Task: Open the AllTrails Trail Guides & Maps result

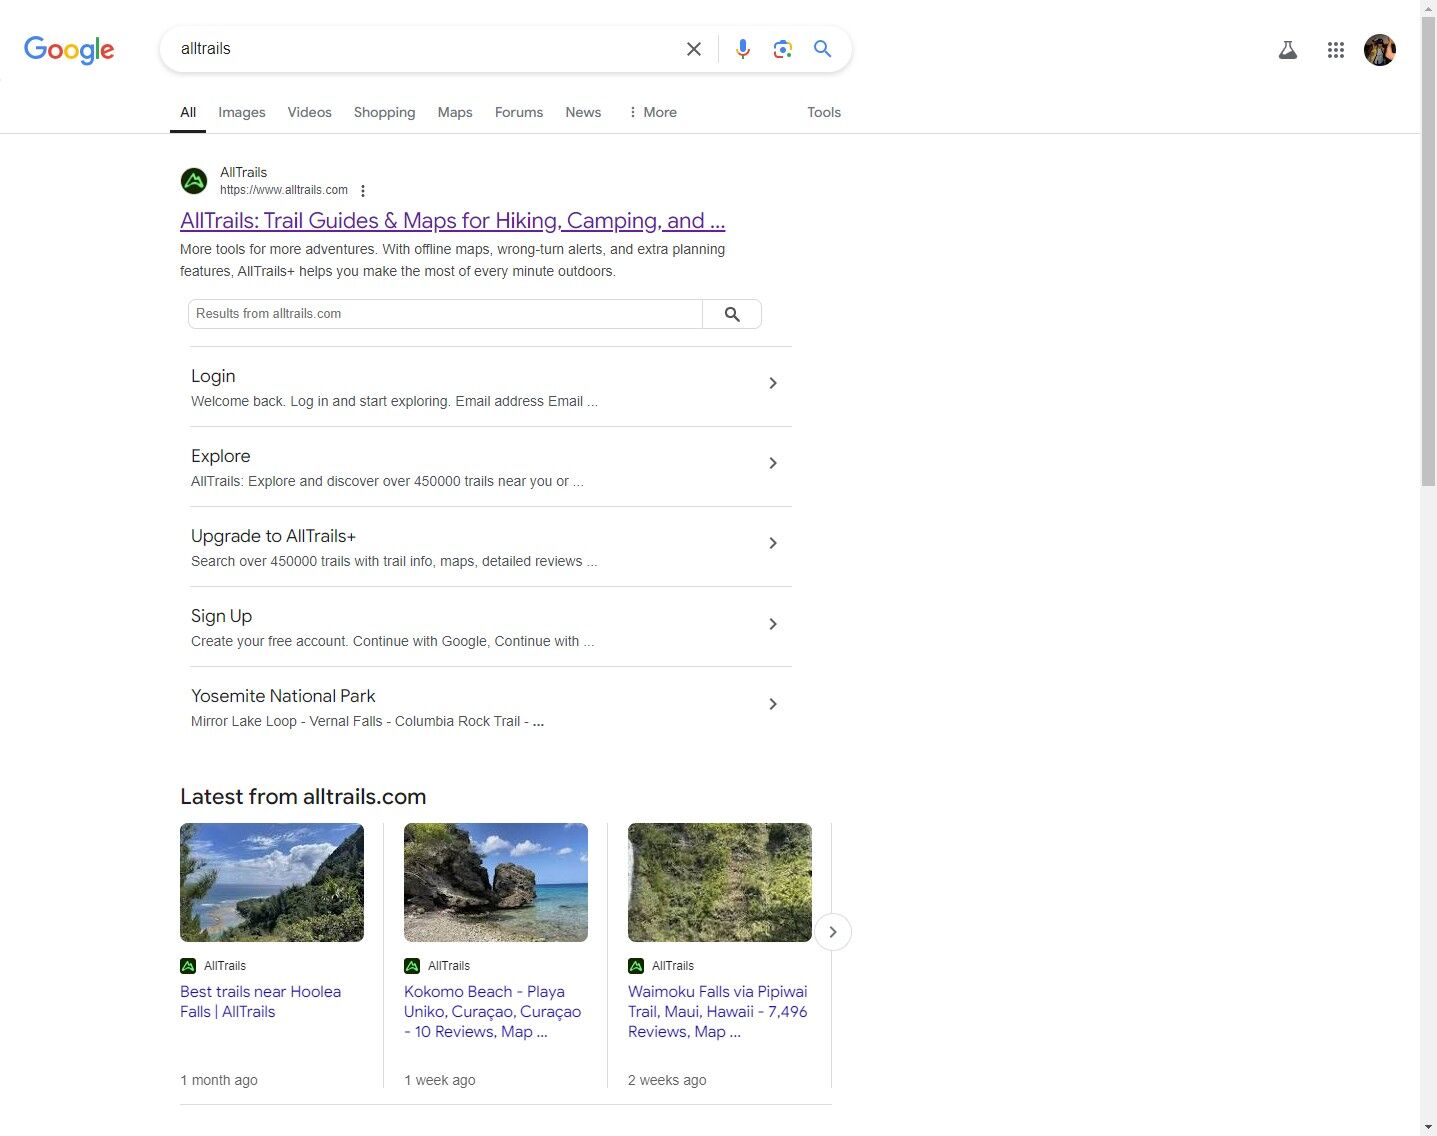Action: coord(452,221)
